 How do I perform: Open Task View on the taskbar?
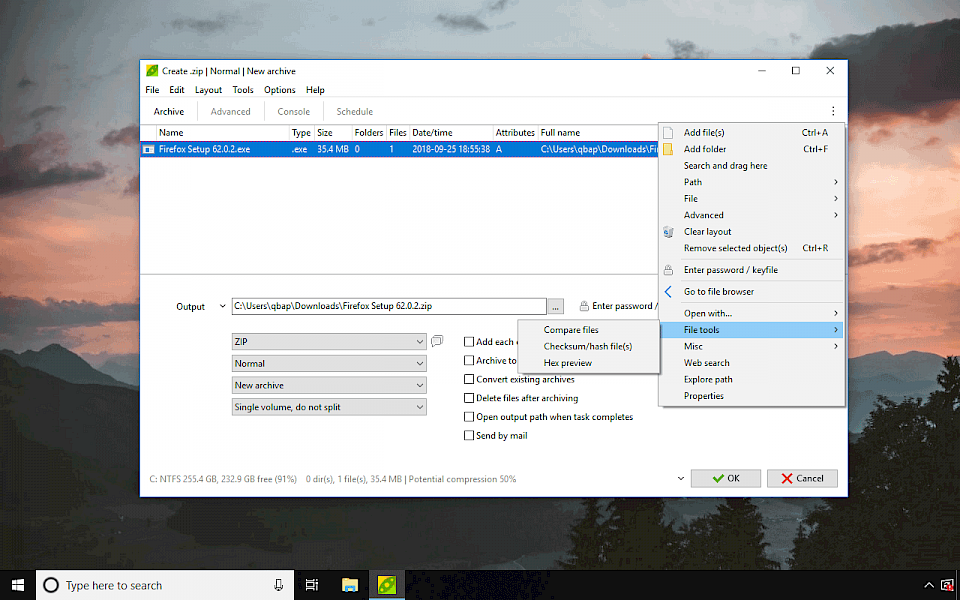pos(312,585)
